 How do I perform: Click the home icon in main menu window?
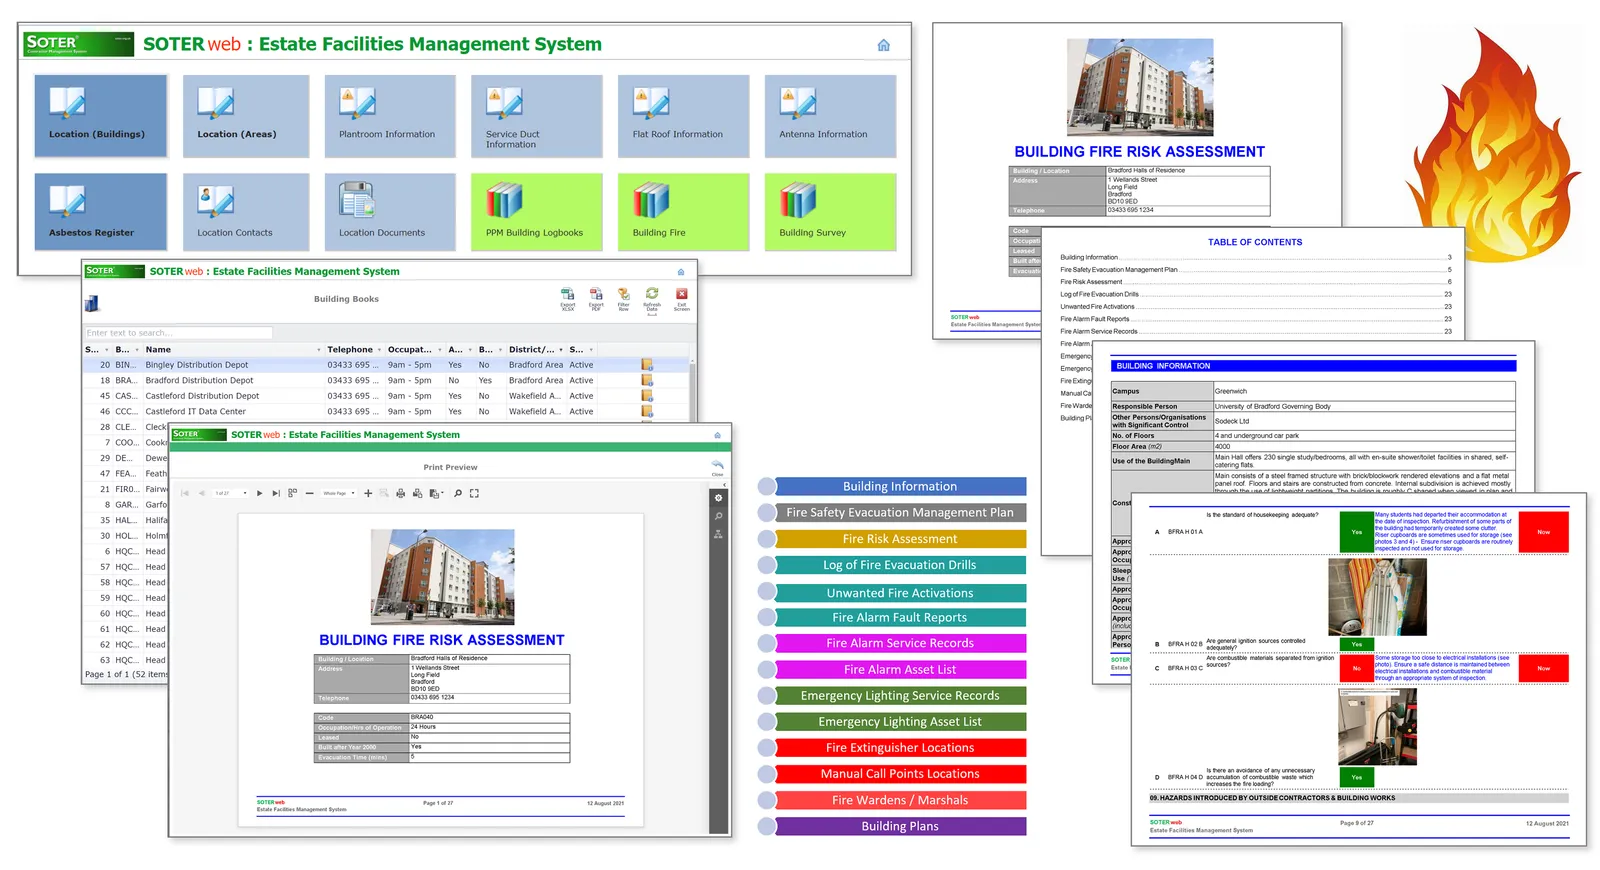884,45
